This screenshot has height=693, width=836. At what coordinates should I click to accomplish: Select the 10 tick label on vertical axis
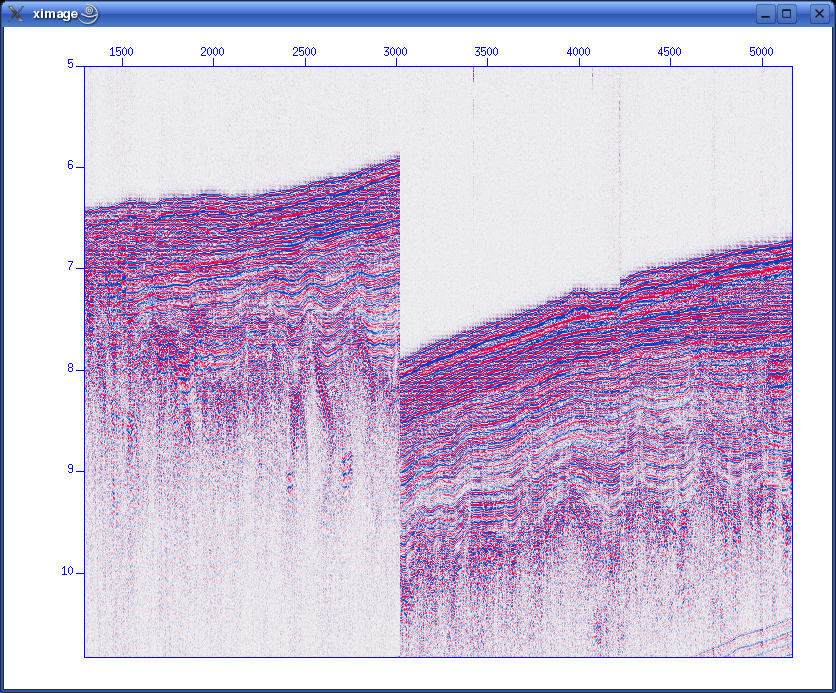67,572
